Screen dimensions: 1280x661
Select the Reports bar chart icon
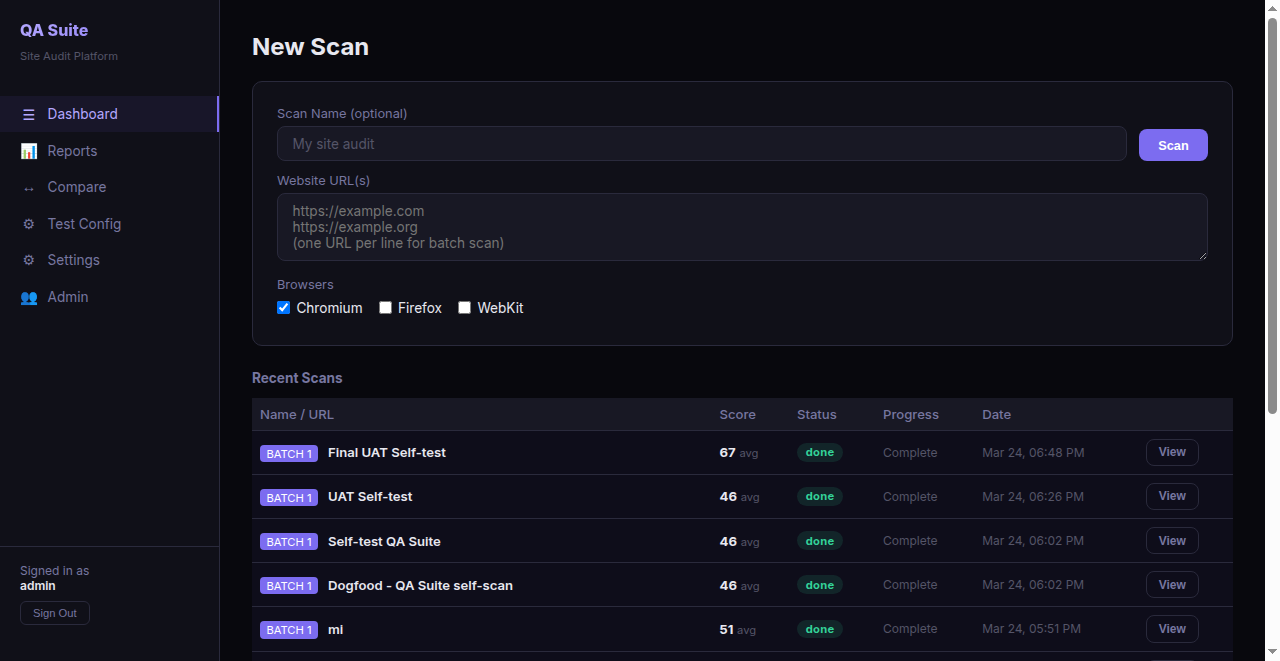click(28, 150)
